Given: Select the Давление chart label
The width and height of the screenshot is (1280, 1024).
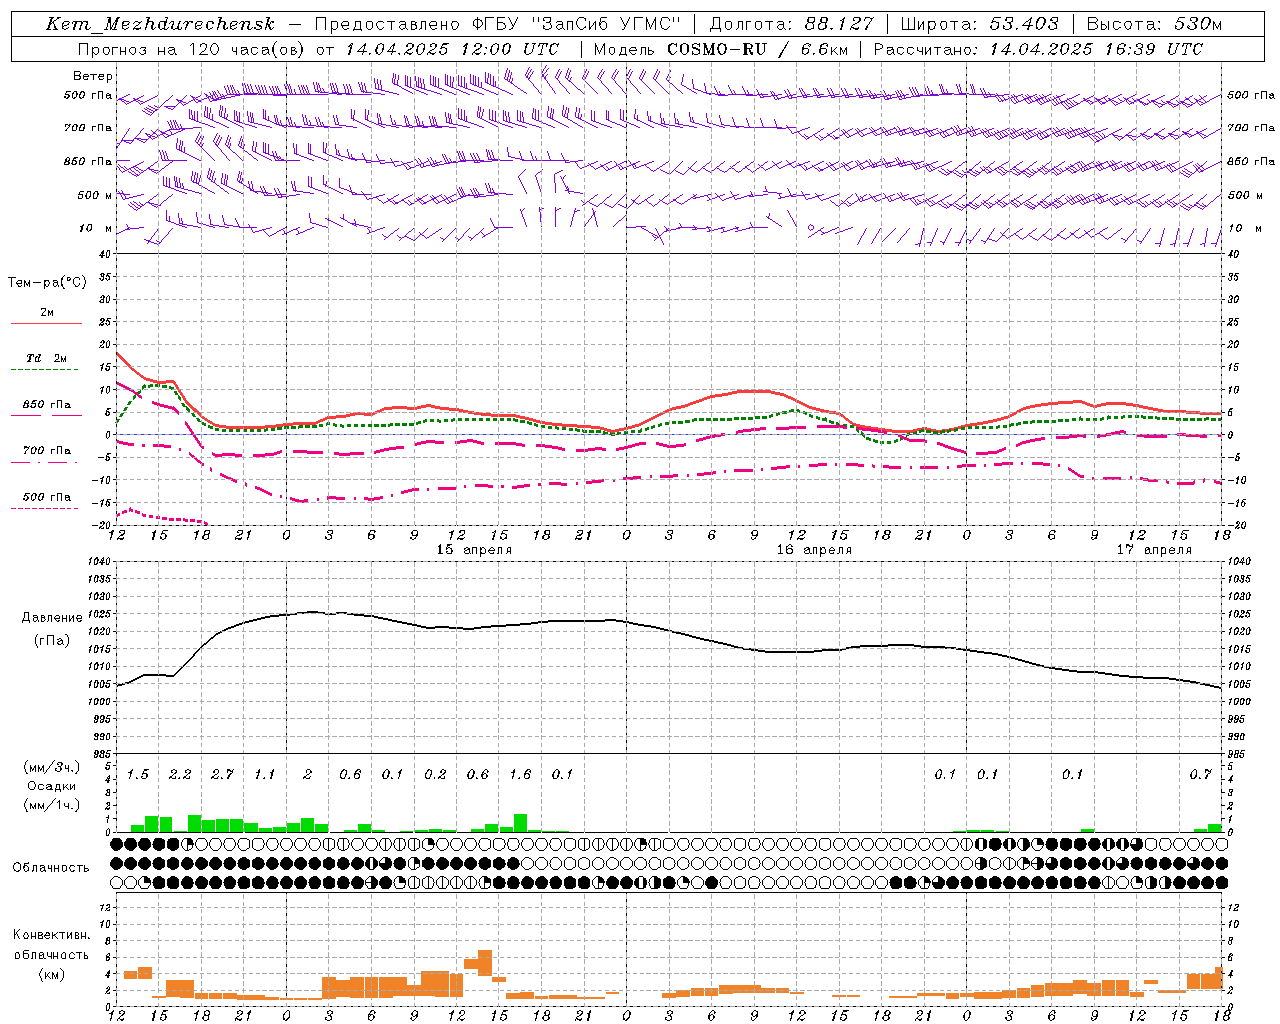Looking at the screenshot, I should coord(52,618).
